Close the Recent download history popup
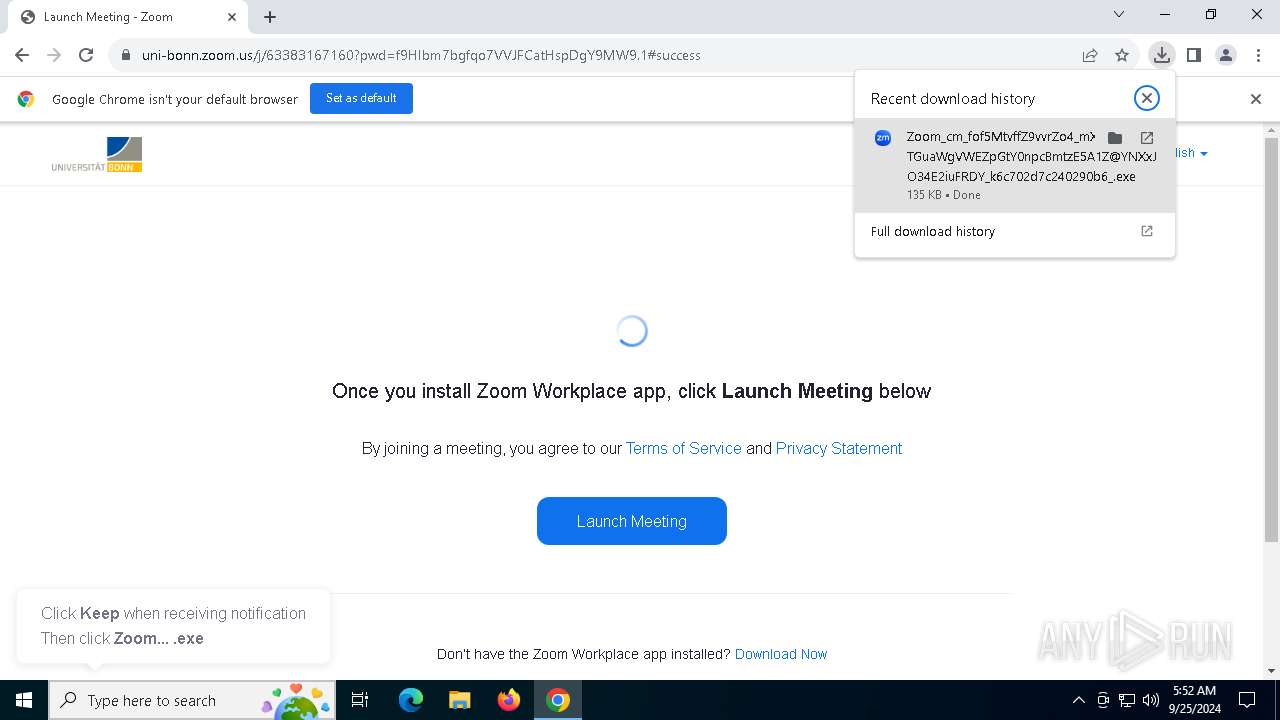The width and height of the screenshot is (1280, 720). click(1147, 97)
